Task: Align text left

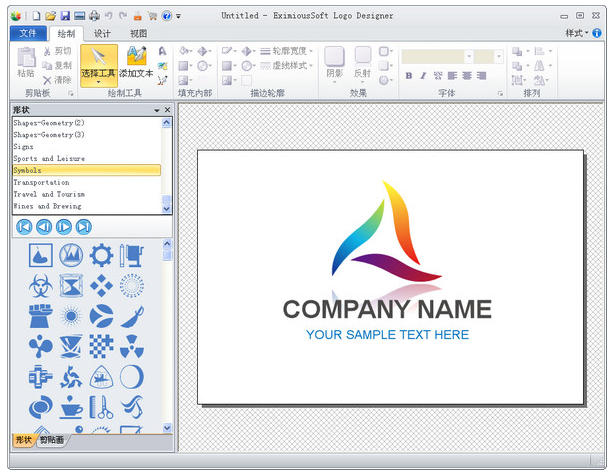Action: (x=452, y=76)
